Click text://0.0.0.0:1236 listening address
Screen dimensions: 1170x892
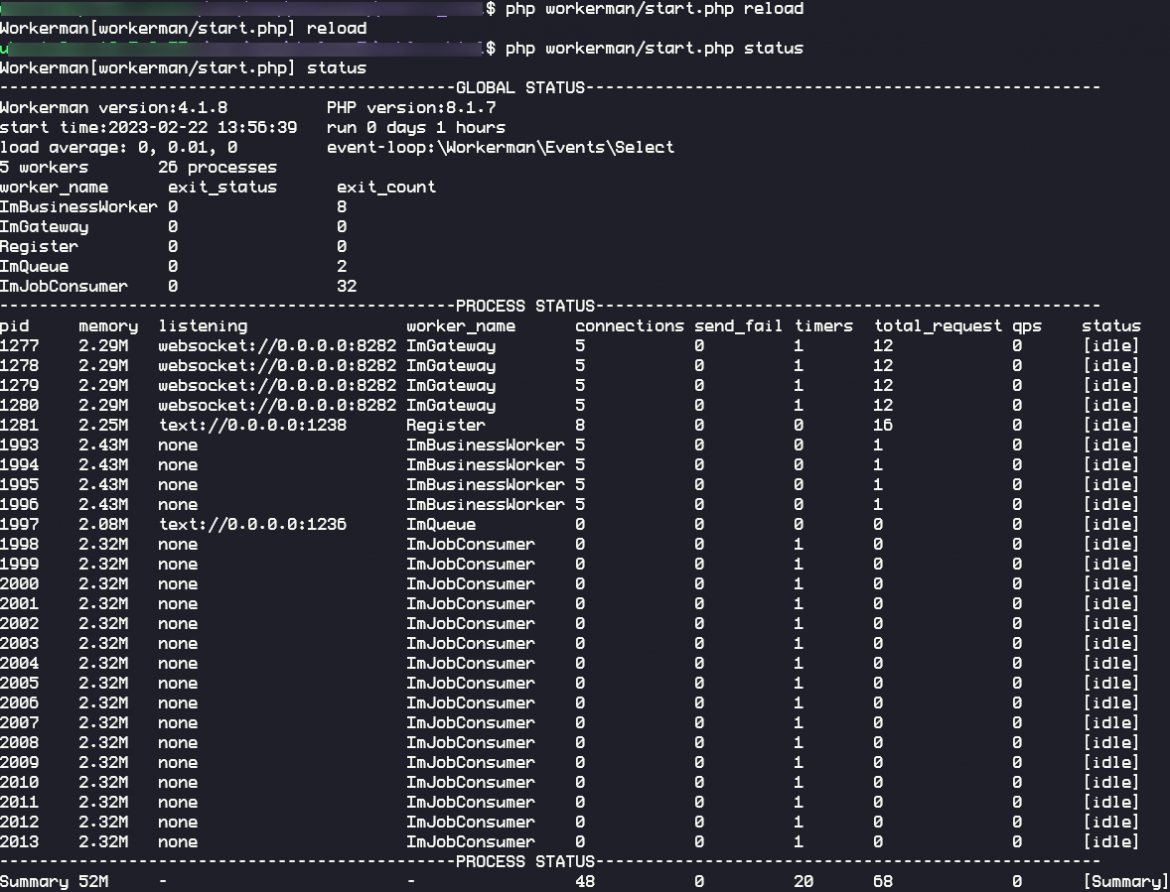click(x=252, y=524)
